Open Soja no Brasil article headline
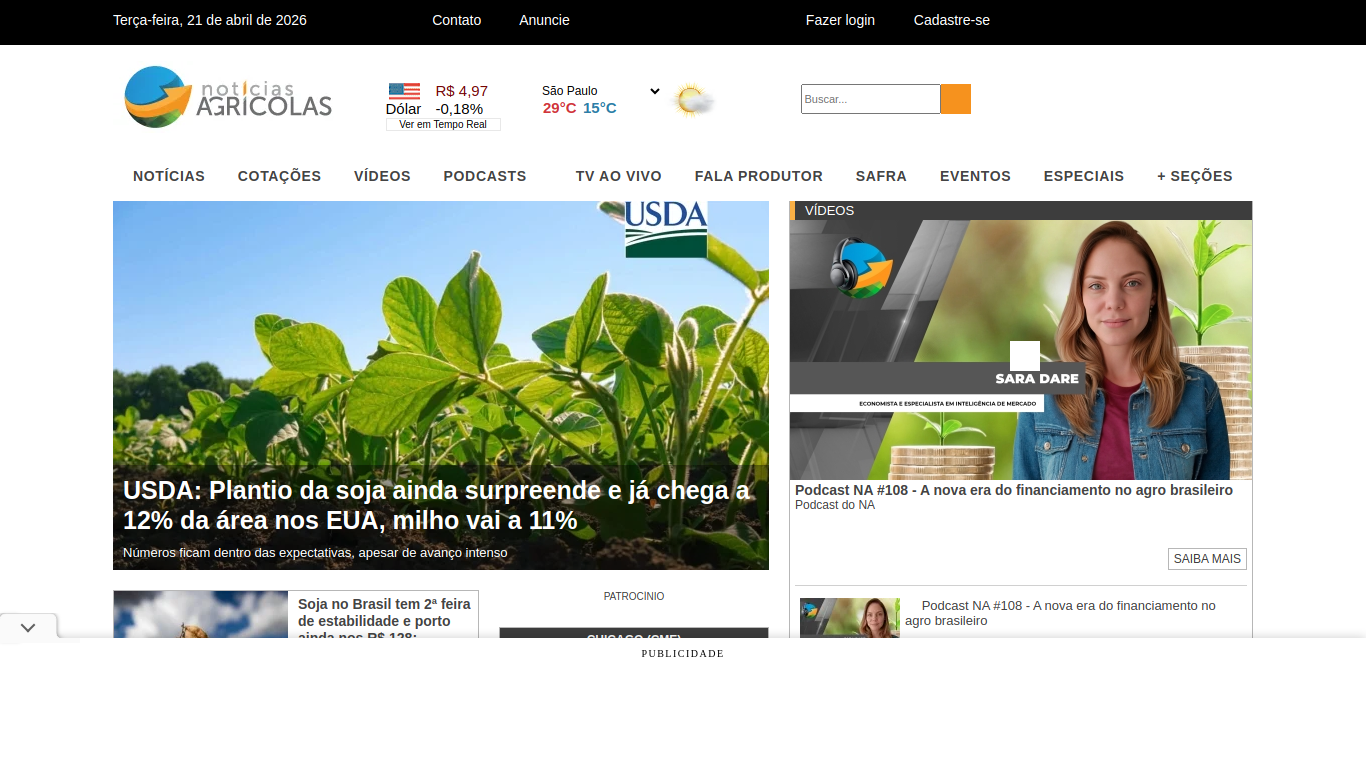 tap(385, 619)
